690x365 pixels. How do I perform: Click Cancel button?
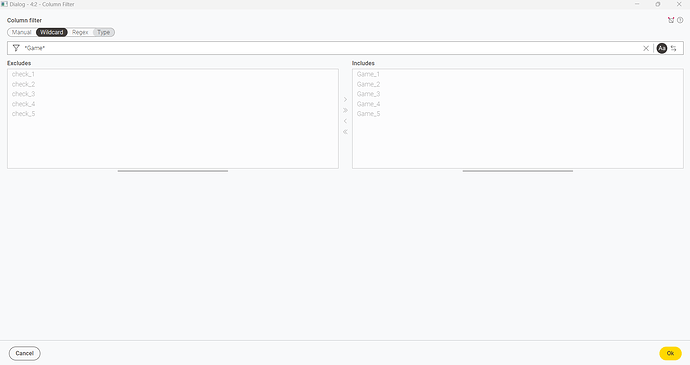(x=25, y=353)
